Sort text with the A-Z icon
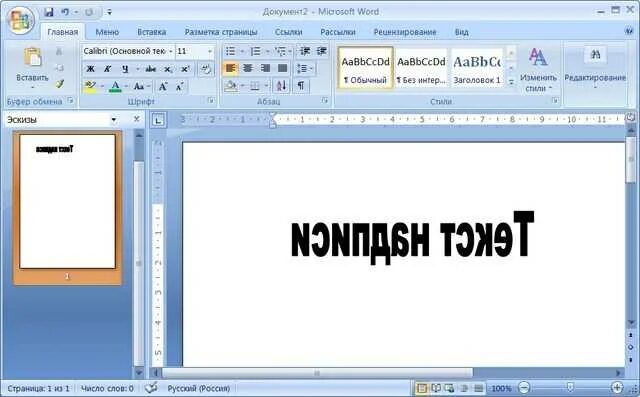This screenshot has width=640, height=397. pyautogui.click(x=282, y=86)
